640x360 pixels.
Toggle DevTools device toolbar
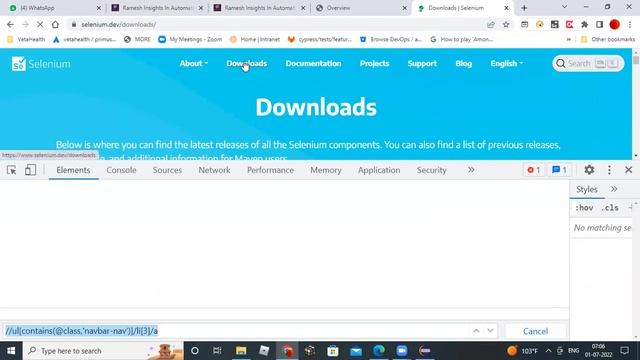click(30, 170)
